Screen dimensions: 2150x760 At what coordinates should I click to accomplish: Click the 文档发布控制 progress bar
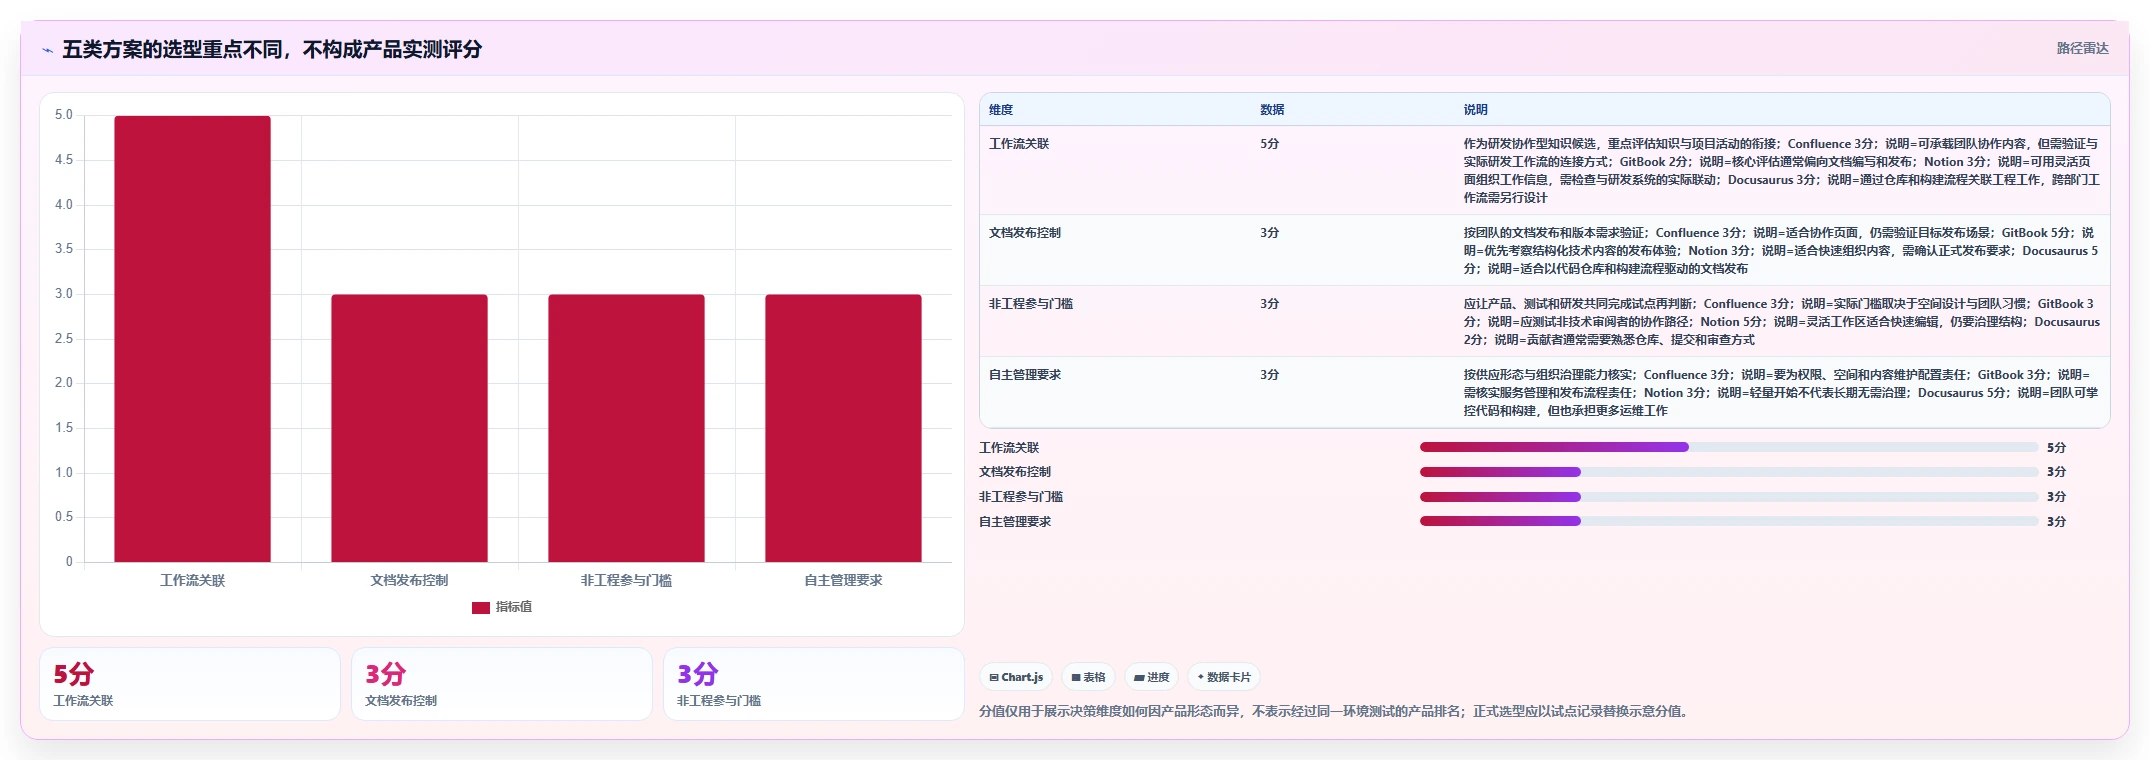[x=1729, y=472]
